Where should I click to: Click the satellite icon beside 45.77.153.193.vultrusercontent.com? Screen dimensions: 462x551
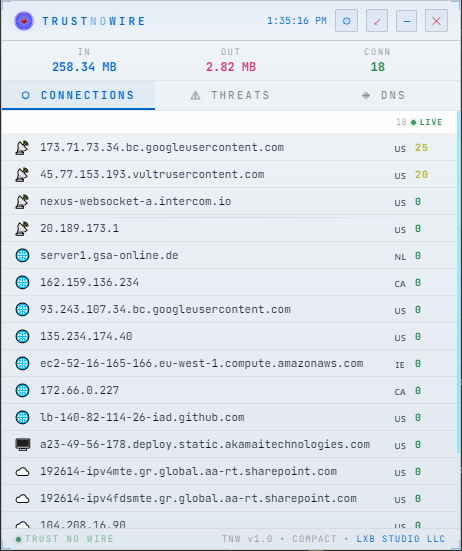click(x=22, y=175)
